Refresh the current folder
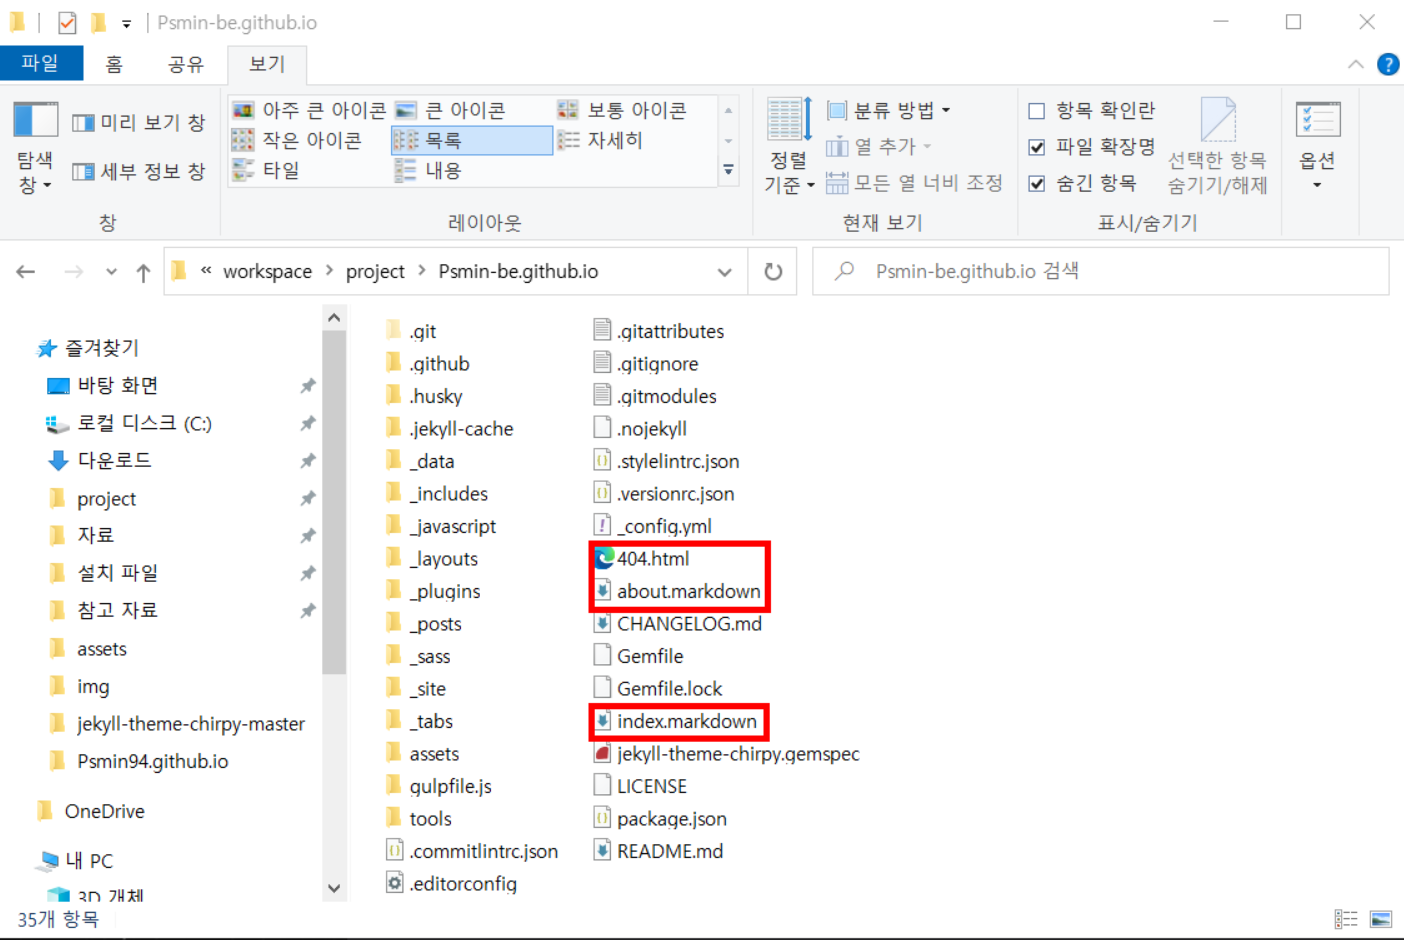Image resolution: width=1404 pixels, height=940 pixels. [x=773, y=272]
